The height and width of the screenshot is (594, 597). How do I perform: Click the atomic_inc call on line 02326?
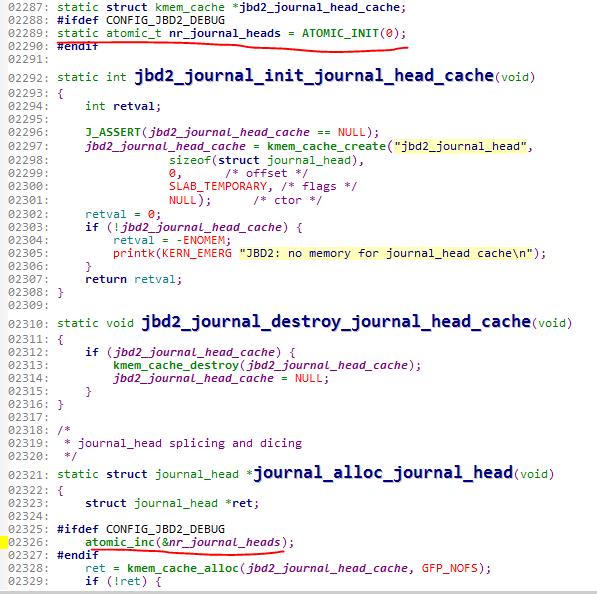tap(120, 542)
